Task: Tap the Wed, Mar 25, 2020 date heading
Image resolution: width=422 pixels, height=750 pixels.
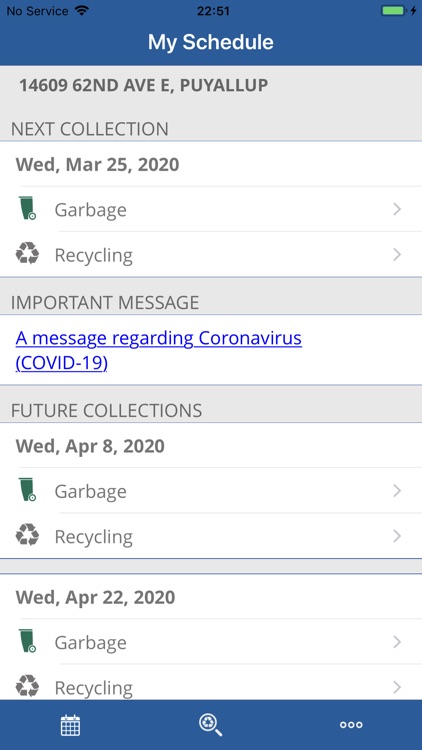Action: coord(98,165)
